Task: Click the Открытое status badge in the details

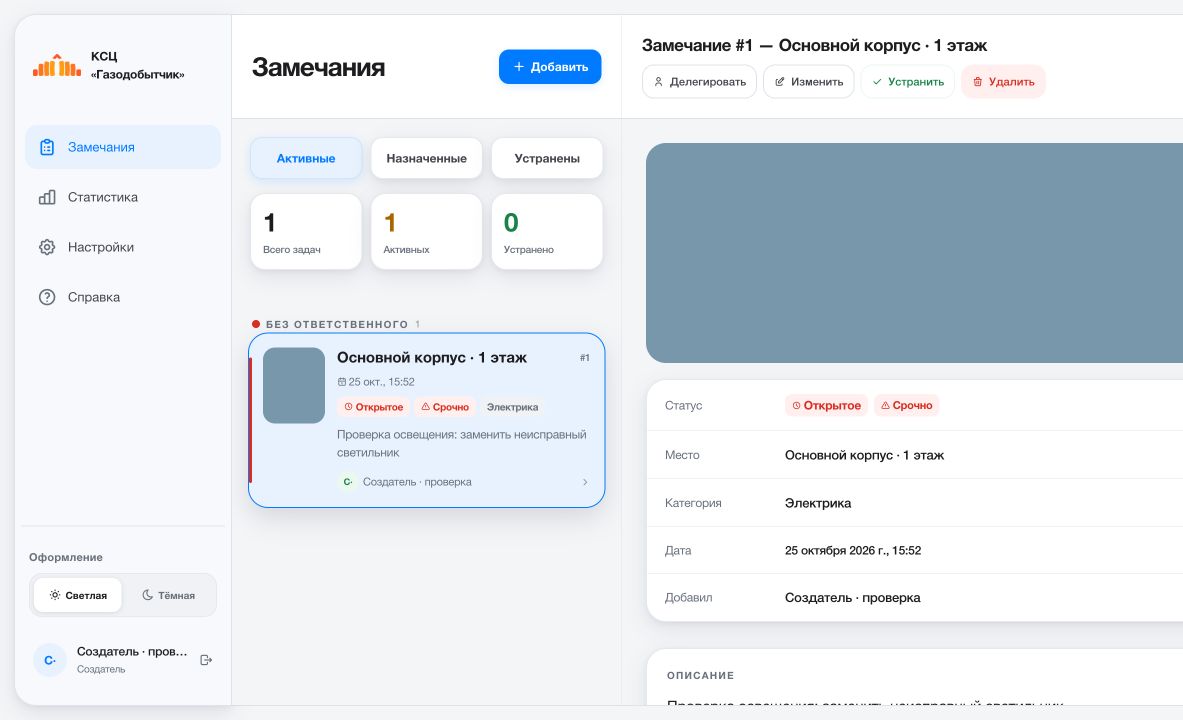Action: pyautogui.click(x=826, y=405)
